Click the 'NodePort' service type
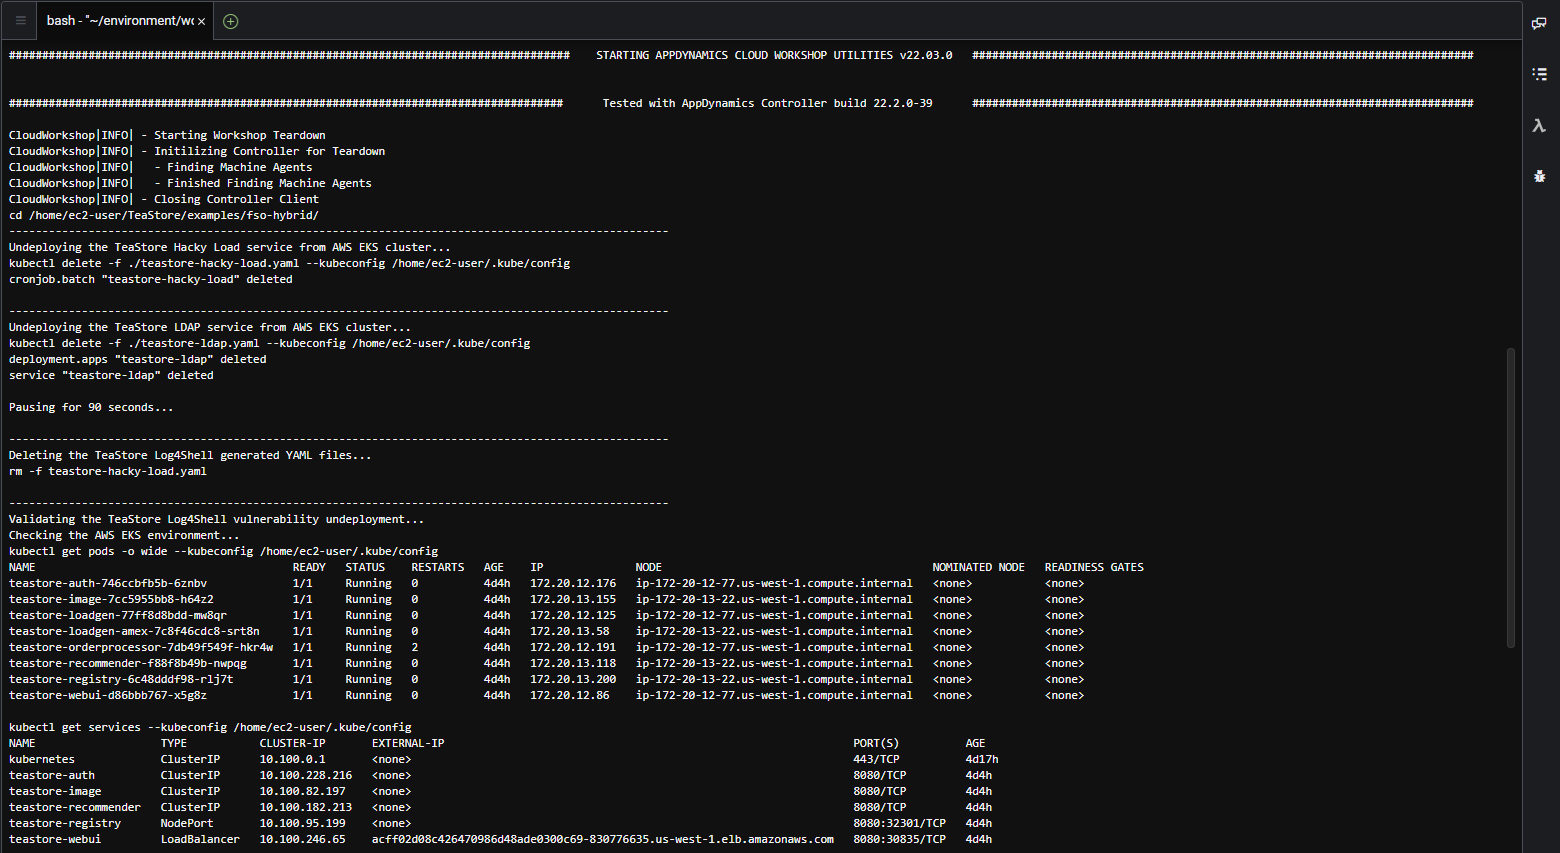The image size is (1560, 853). 187,823
